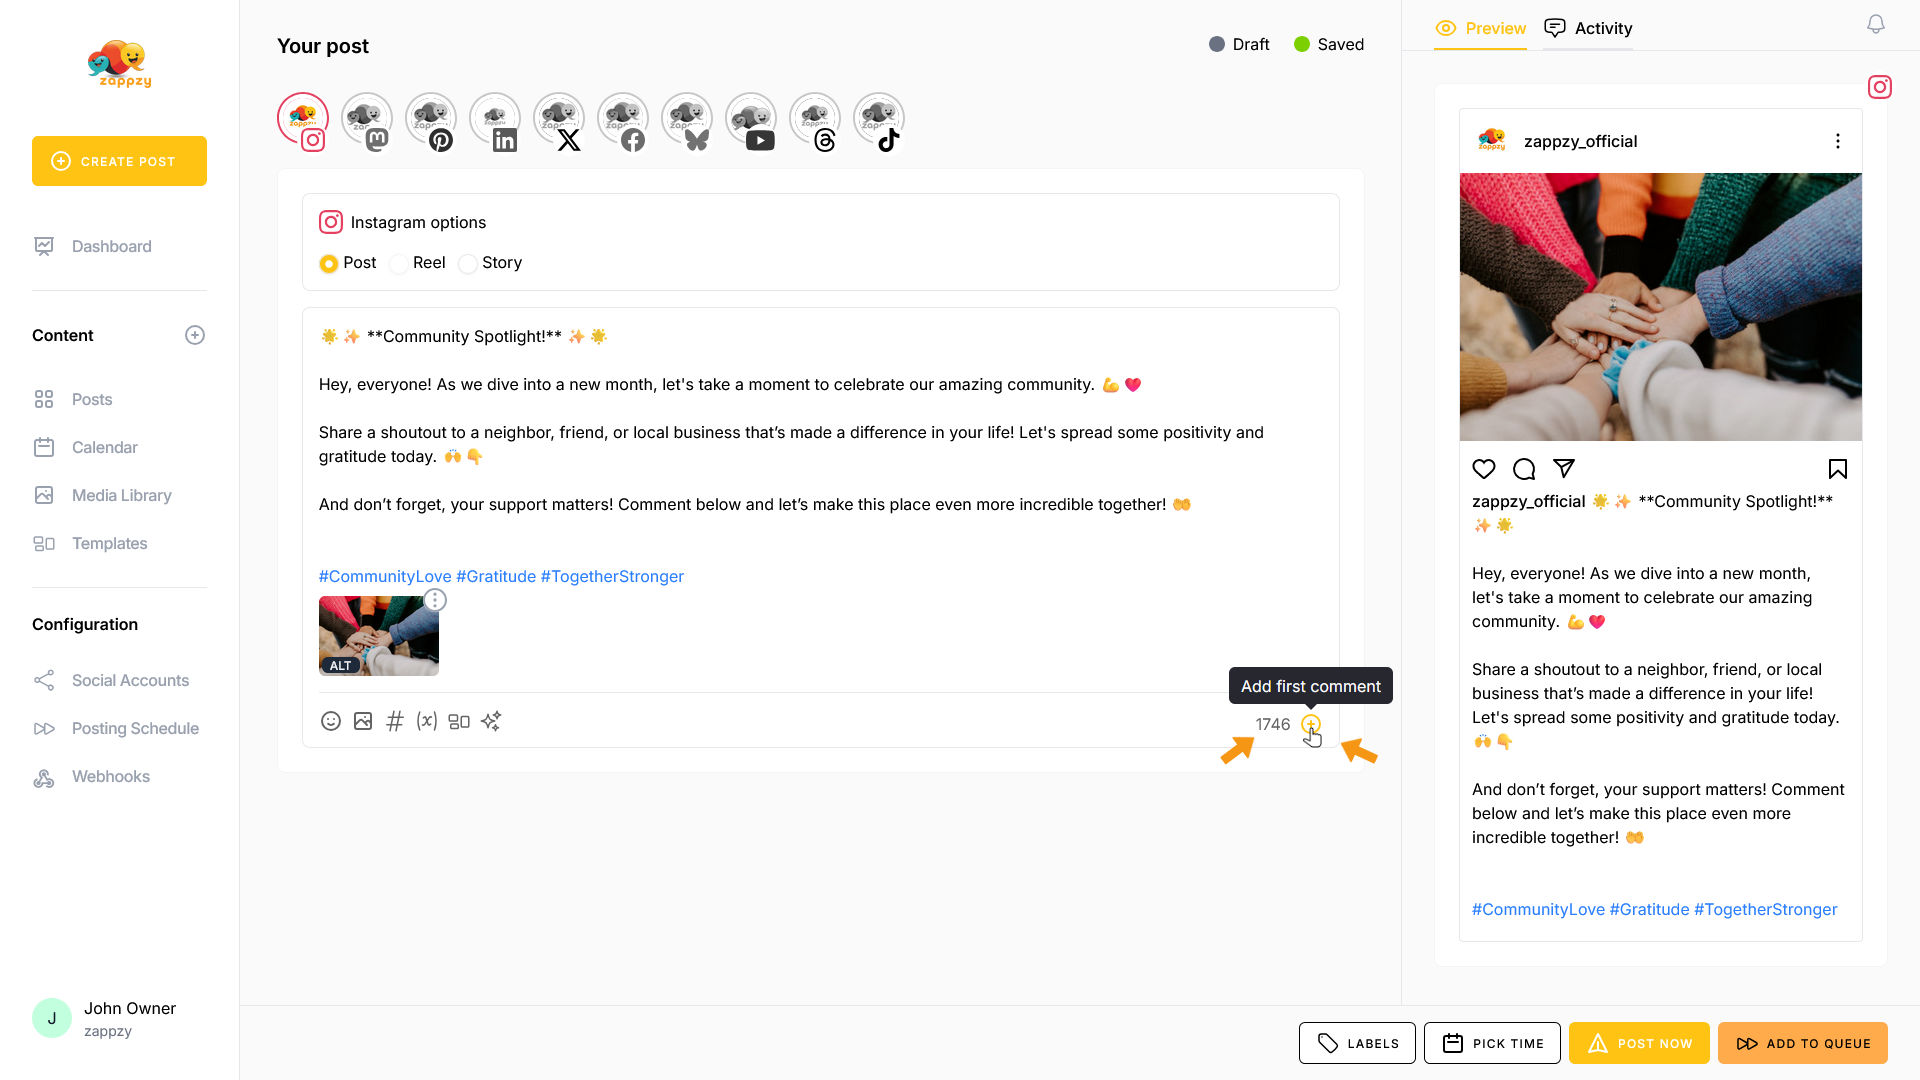1920x1080 pixels.
Task: Toggle the YouTube account avatar
Action: coord(751,121)
